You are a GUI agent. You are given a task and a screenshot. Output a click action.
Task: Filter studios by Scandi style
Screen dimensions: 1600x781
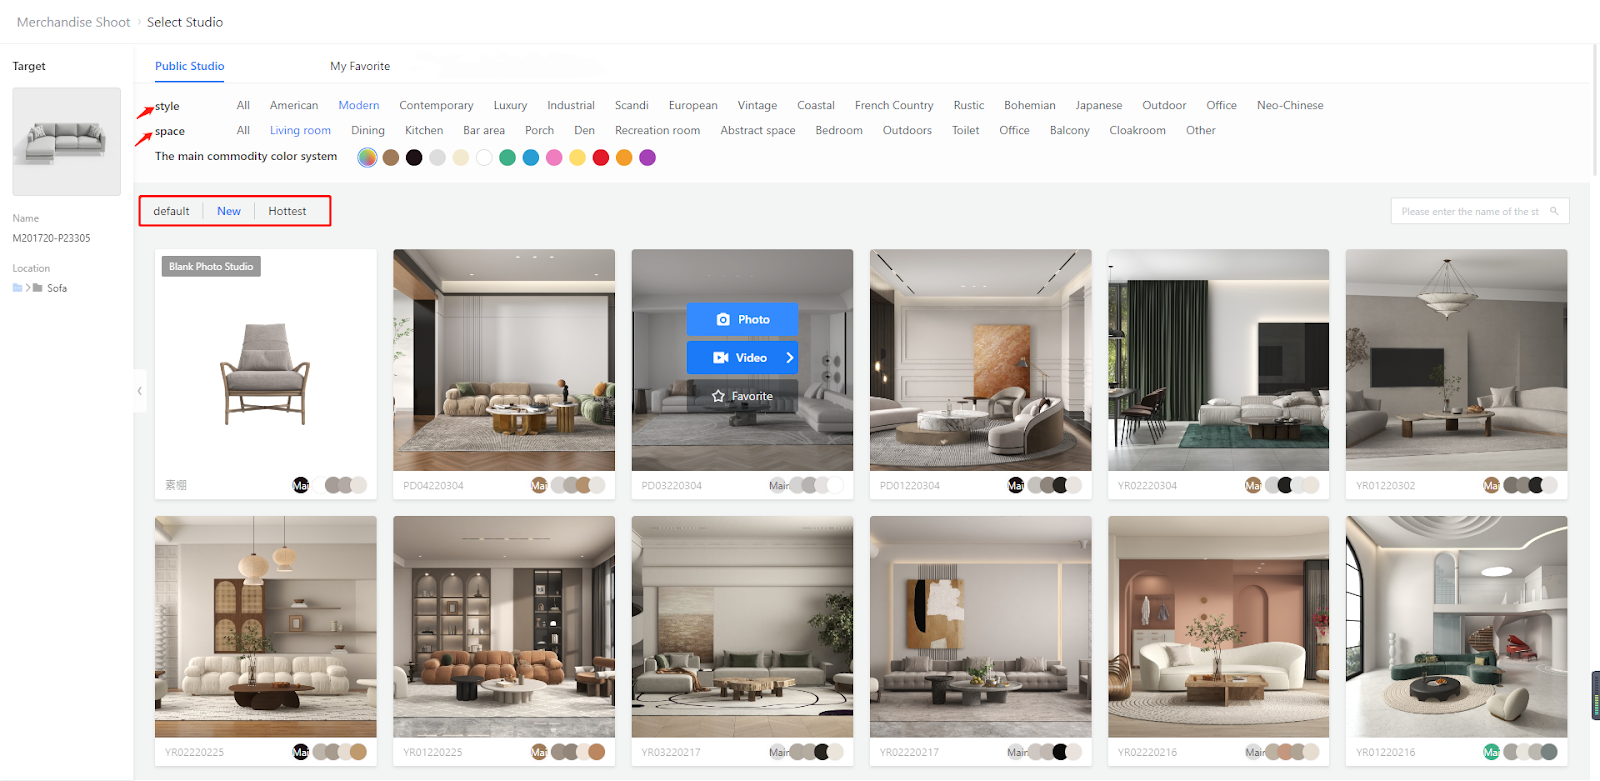pyautogui.click(x=632, y=105)
